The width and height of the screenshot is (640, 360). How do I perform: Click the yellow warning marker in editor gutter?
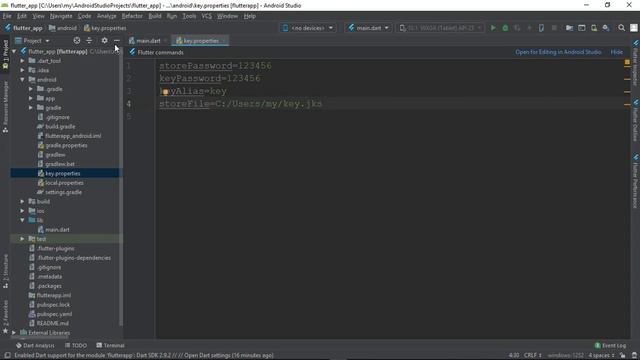[627, 62]
